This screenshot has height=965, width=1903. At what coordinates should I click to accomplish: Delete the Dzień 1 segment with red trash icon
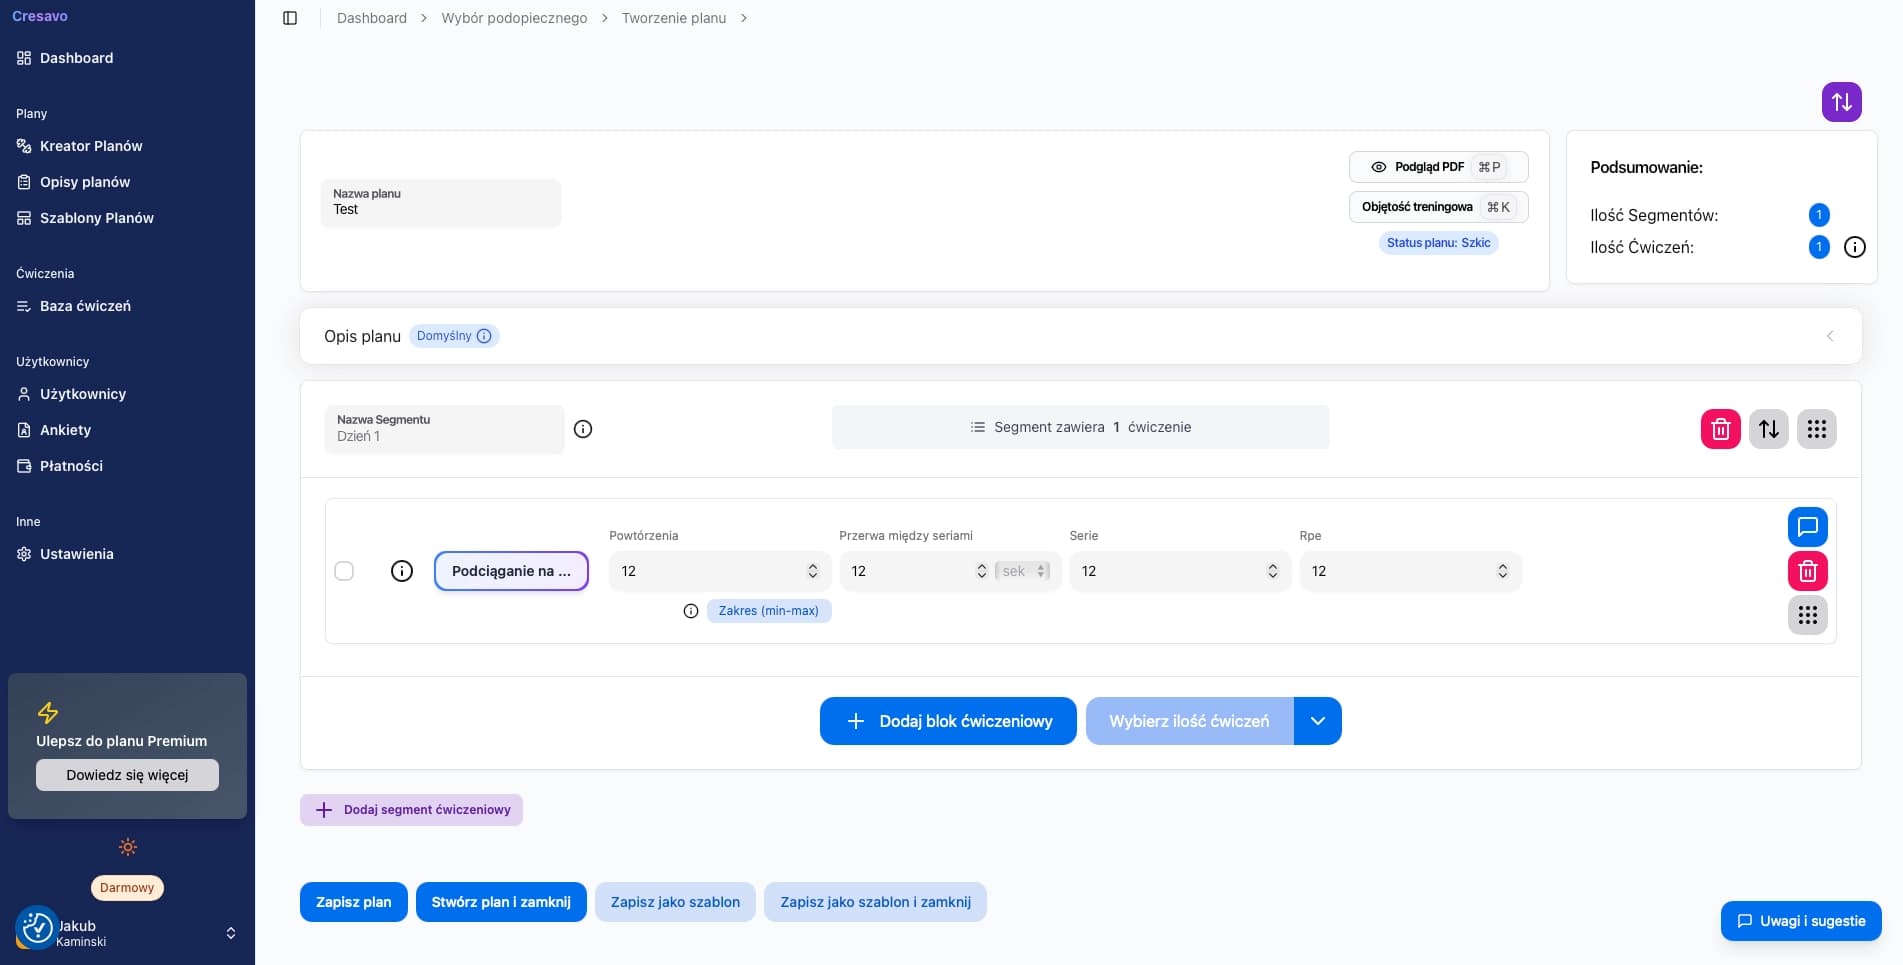(1720, 429)
